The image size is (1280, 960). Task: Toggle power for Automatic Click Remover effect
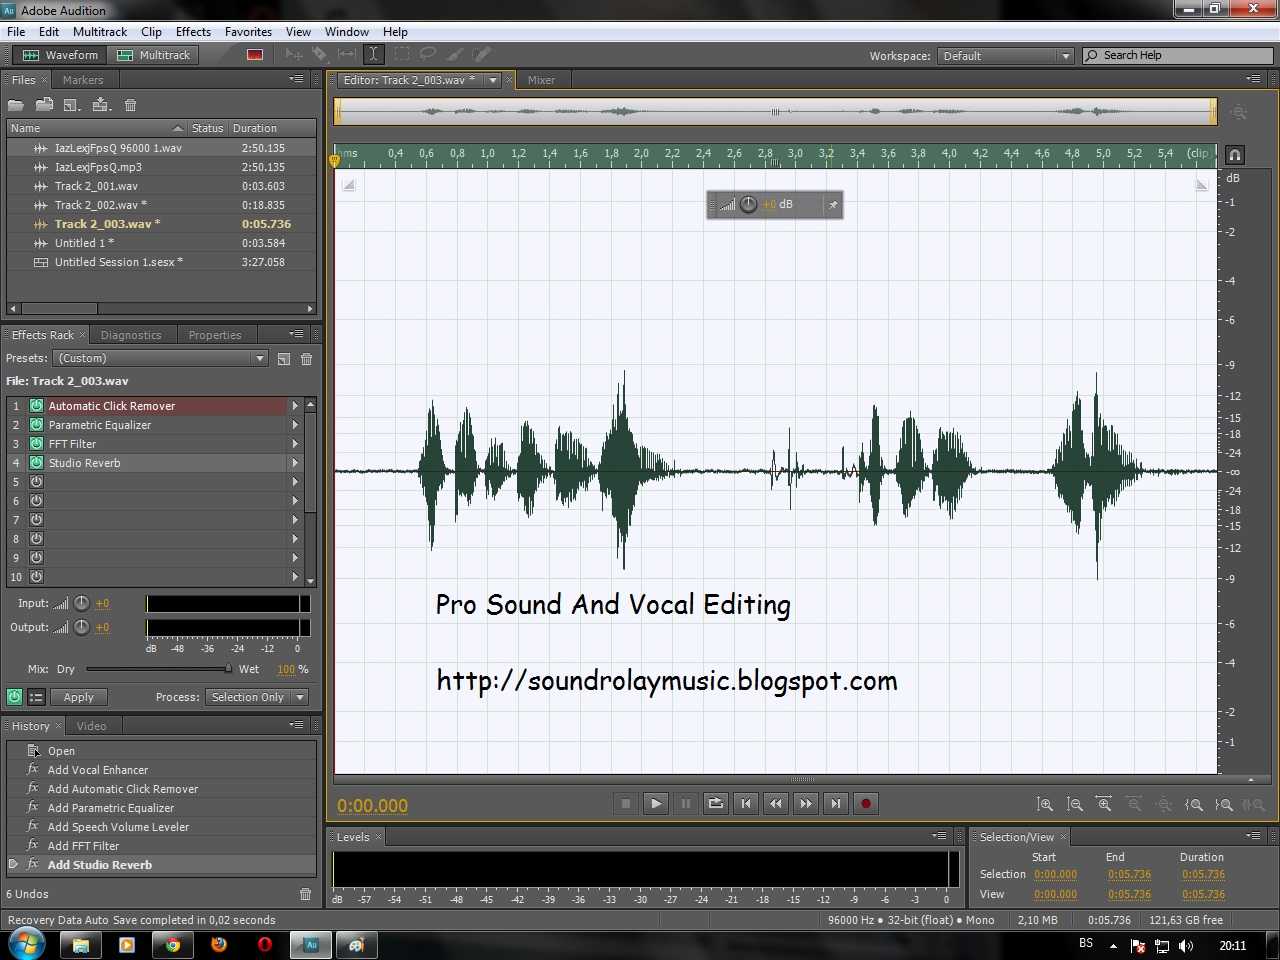coord(36,406)
